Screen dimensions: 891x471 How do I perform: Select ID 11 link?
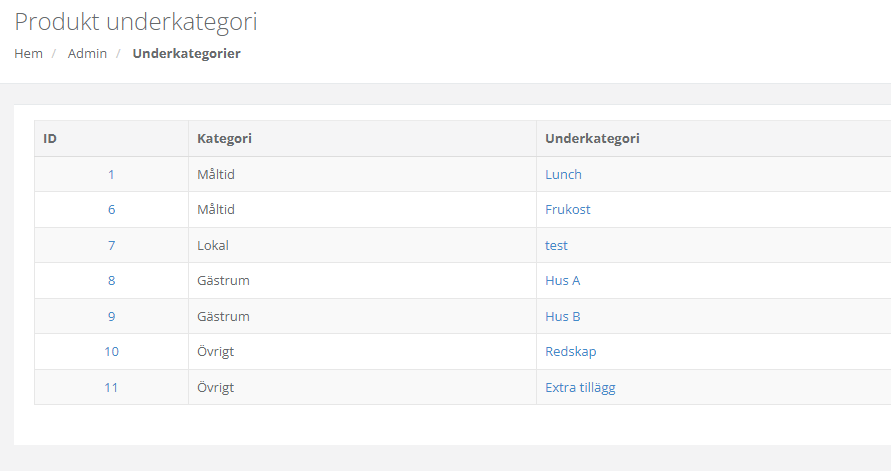point(111,388)
